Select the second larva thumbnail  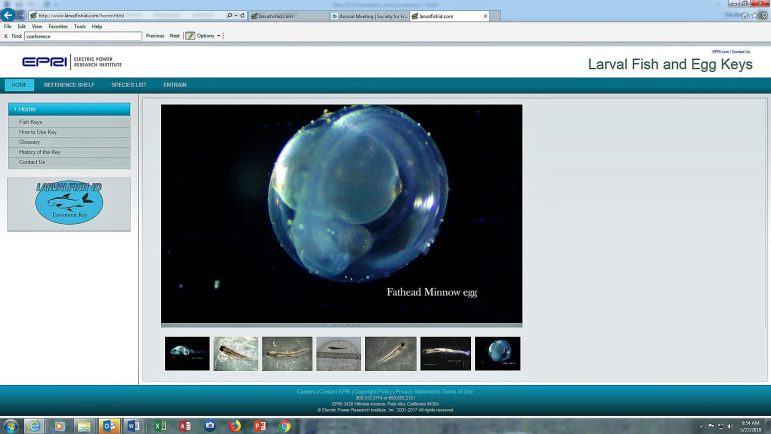[x=236, y=354]
